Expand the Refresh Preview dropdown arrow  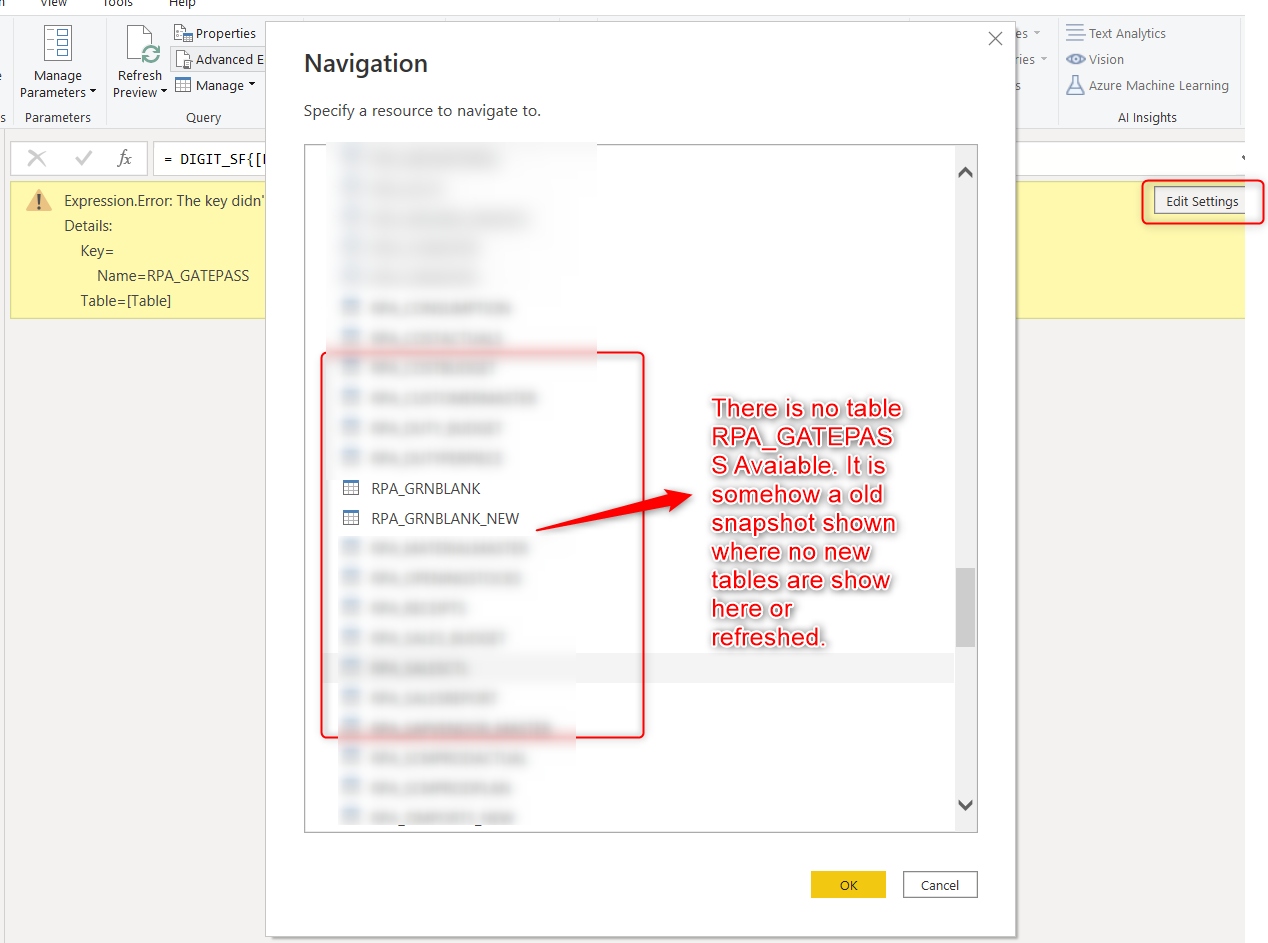163,92
